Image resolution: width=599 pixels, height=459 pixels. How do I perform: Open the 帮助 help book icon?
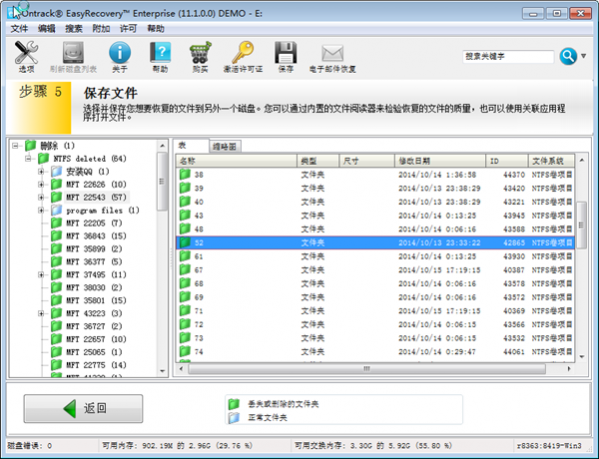click(160, 53)
